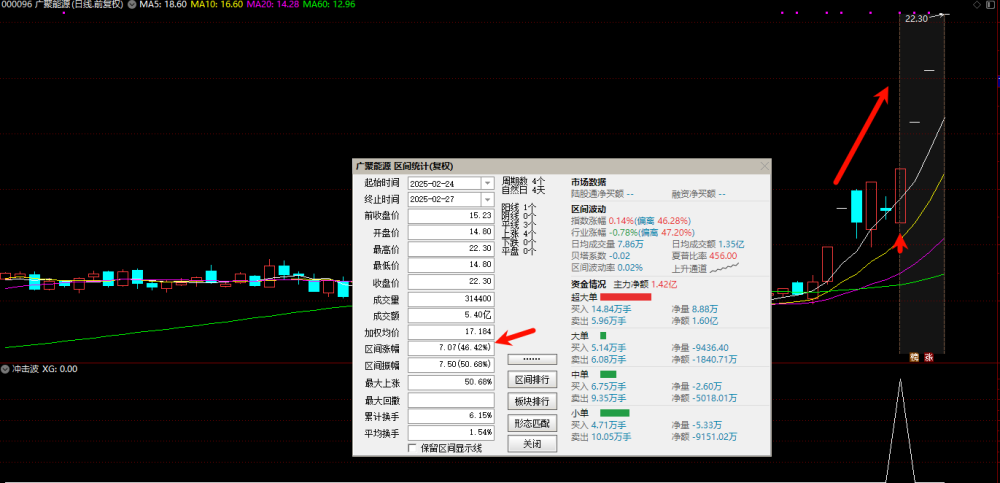Screen dimensions: 1000x483
Task: Open 区间排行 ranking
Action: [x=532, y=380]
